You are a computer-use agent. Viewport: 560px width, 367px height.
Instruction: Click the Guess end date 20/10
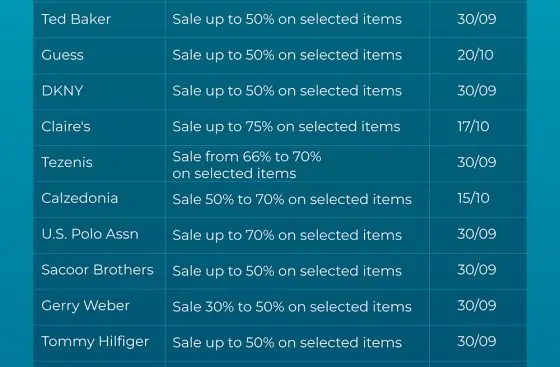tap(475, 55)
